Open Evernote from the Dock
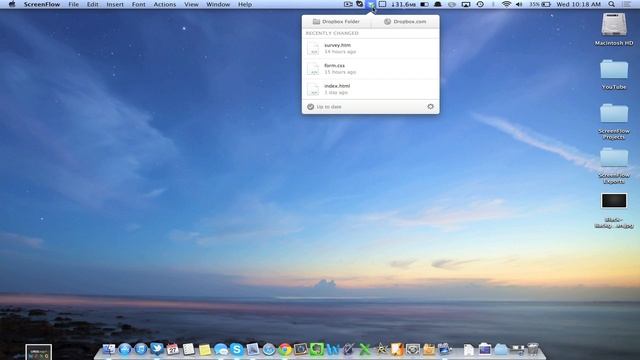This screenshot has width=640, height=360. pos(317,349)
